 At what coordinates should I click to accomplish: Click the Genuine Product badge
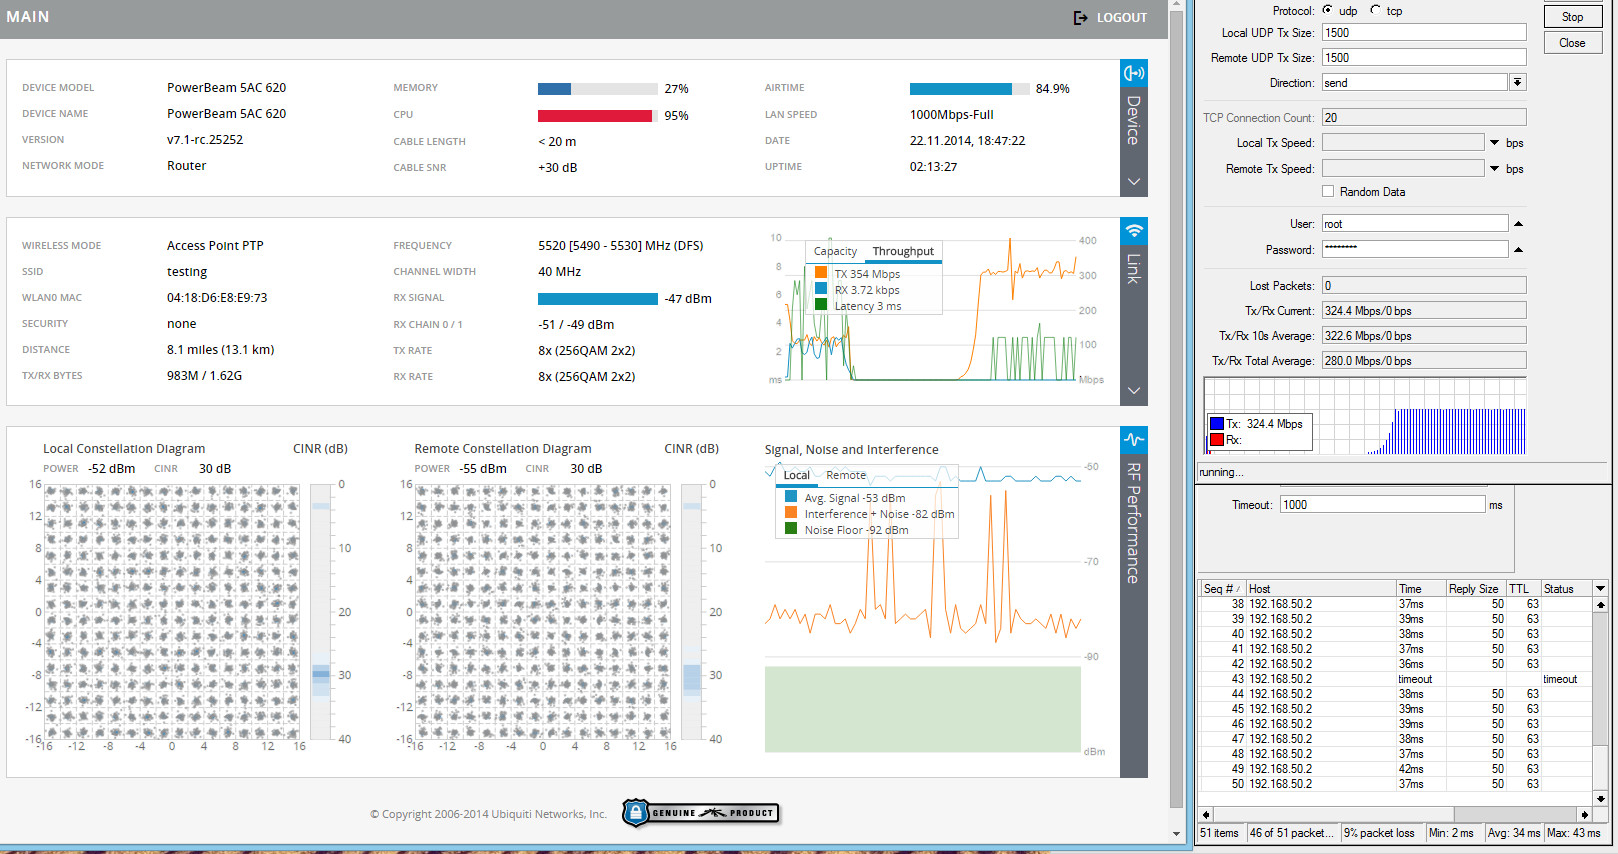(700, 813)
